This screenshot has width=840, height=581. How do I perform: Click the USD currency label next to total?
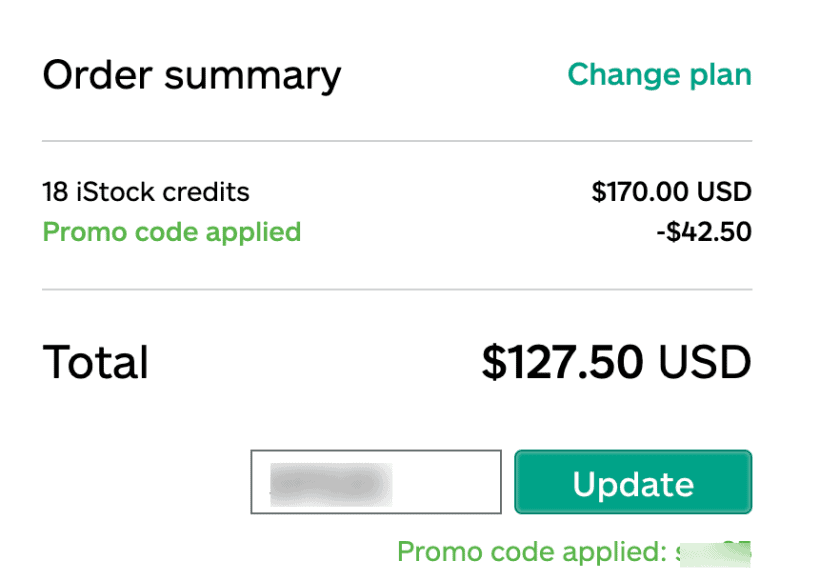706,362
